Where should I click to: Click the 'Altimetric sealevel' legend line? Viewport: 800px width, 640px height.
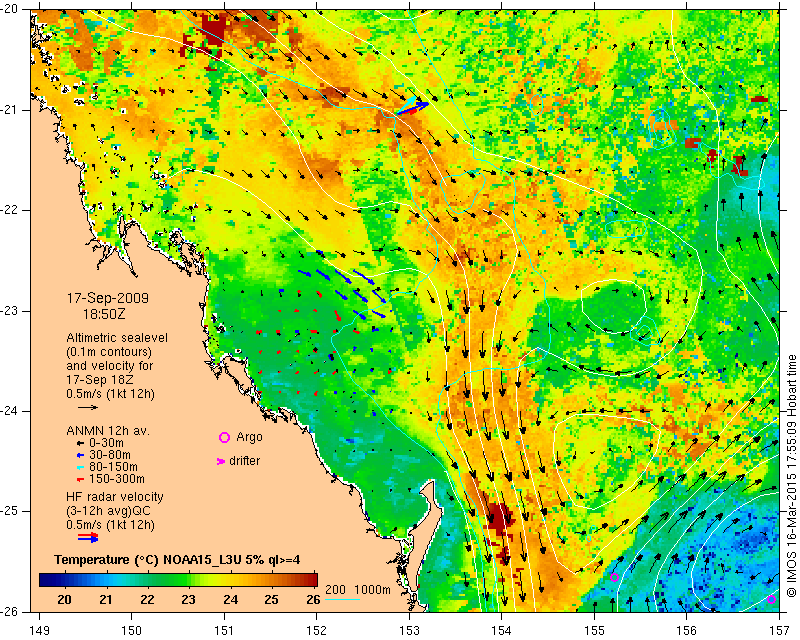pos(117,338)
